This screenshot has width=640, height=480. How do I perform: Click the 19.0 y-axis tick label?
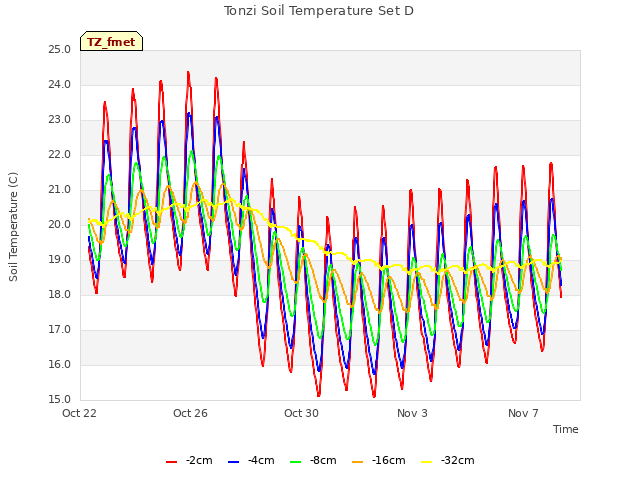click(x=60, y=260)
